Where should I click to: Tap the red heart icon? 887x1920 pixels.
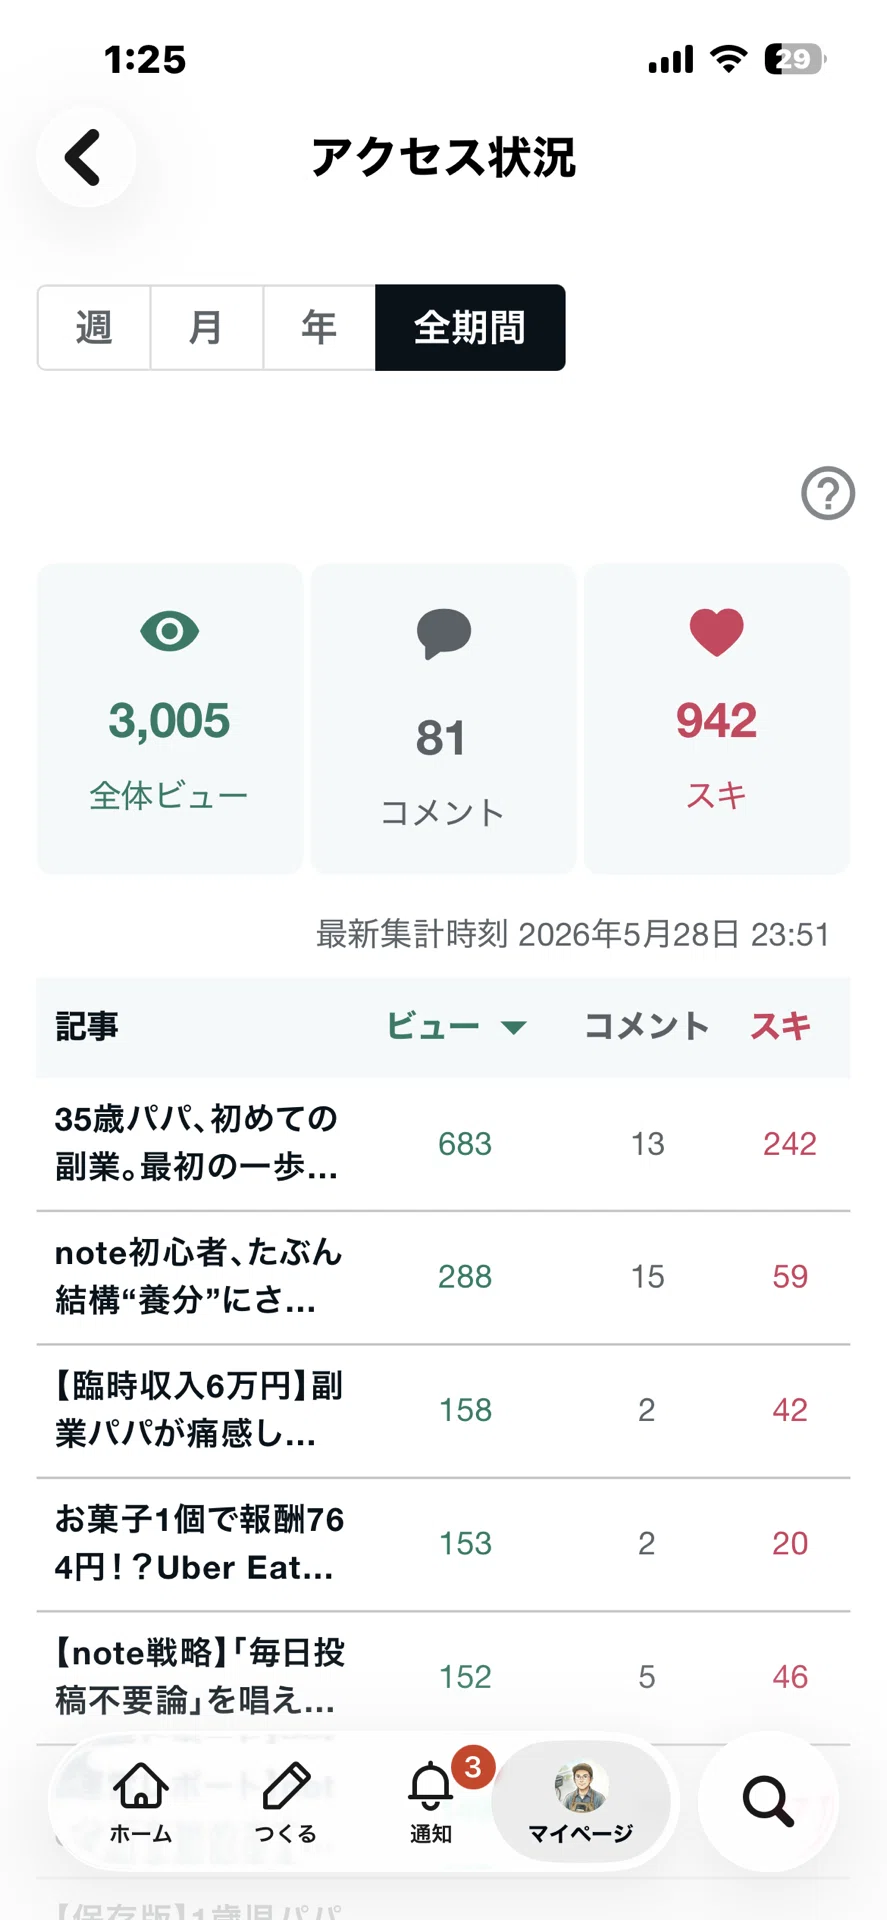tap(717, 632)
